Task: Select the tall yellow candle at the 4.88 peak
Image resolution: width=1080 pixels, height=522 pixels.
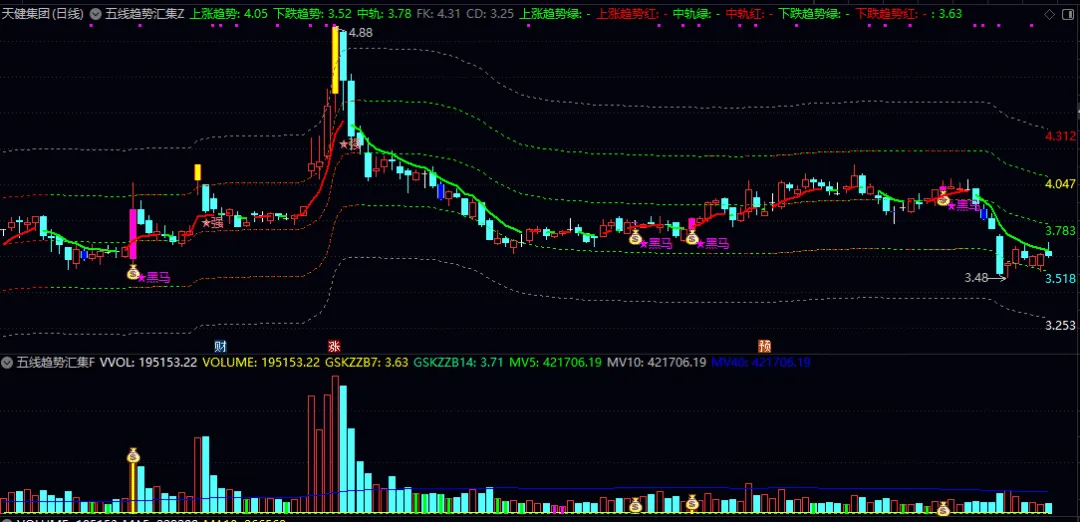Action: click(335, 60)
